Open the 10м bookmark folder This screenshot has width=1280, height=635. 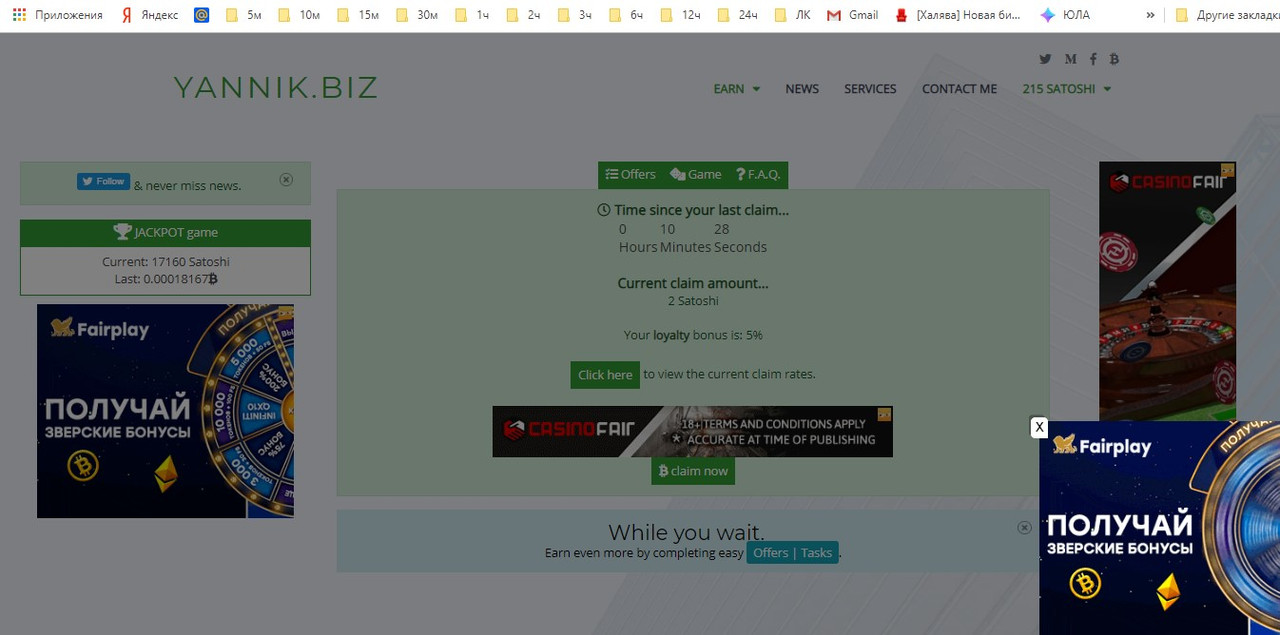(x=298, y=15)
